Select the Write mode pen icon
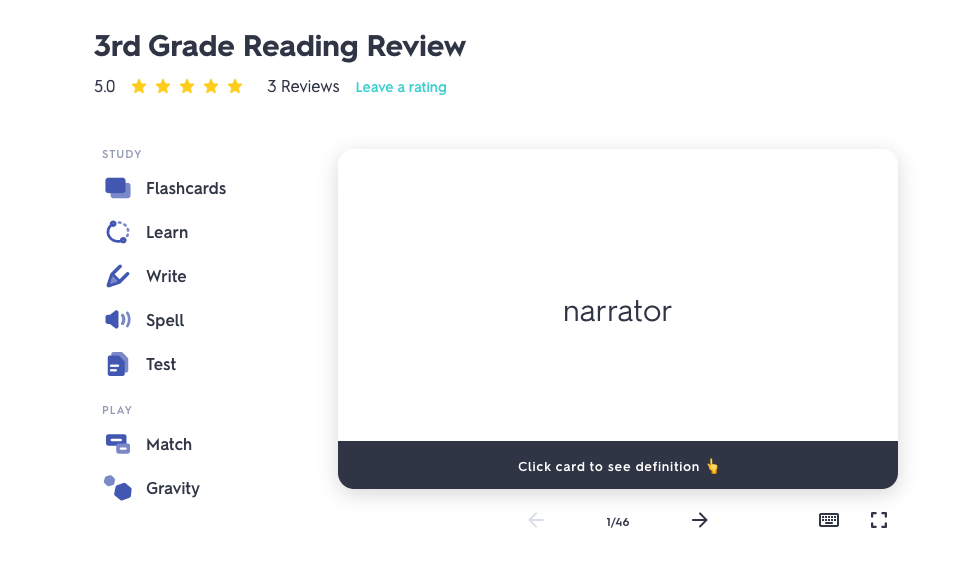 (x=118, y=276)
